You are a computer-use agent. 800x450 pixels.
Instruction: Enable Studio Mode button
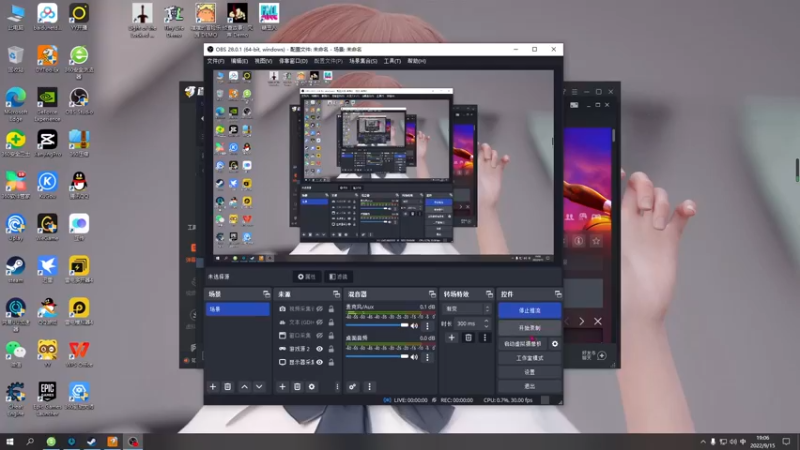[530, 358]
